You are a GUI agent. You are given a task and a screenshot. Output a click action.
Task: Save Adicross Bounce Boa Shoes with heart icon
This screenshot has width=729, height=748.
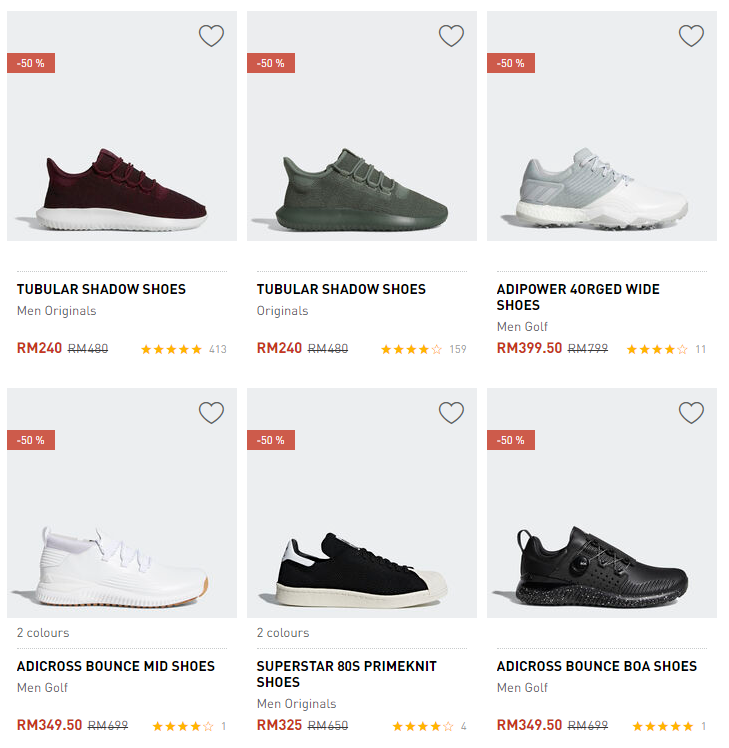[x=691, y=412]
